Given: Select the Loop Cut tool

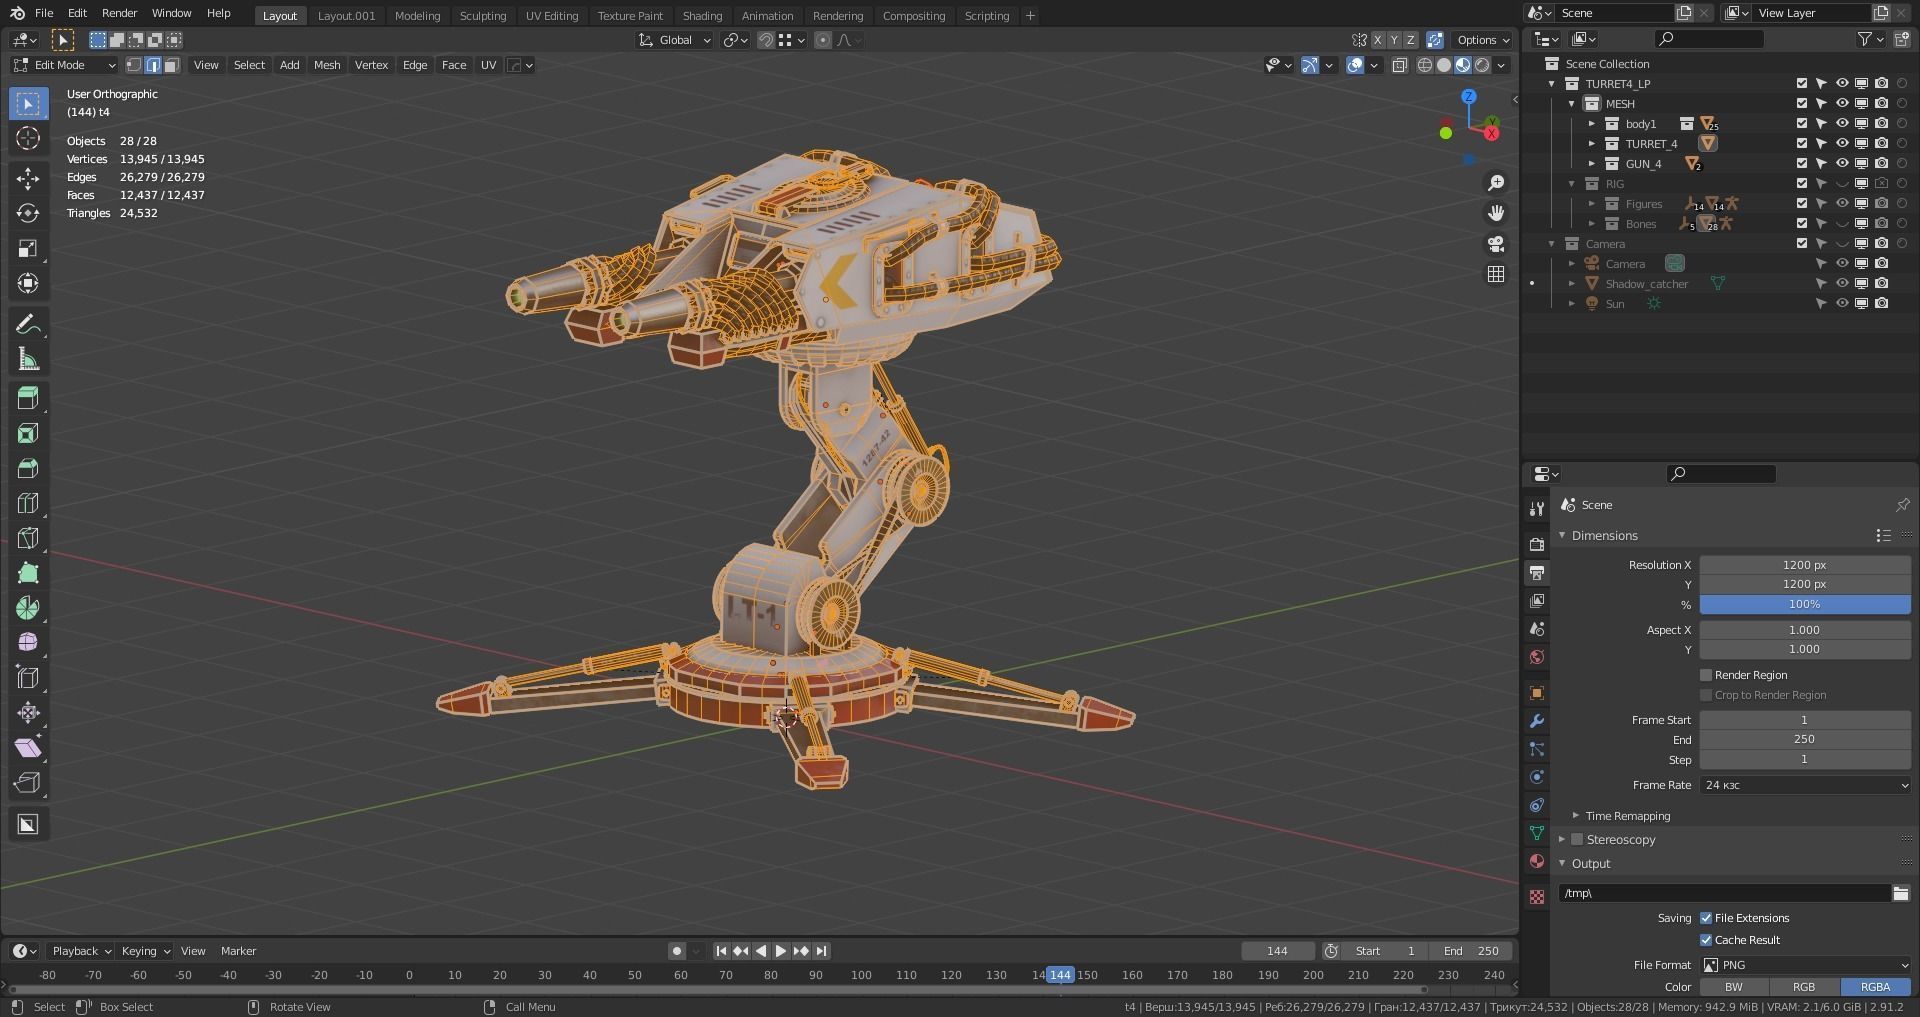Looking at the screenshot, I should tap(28, 503).
